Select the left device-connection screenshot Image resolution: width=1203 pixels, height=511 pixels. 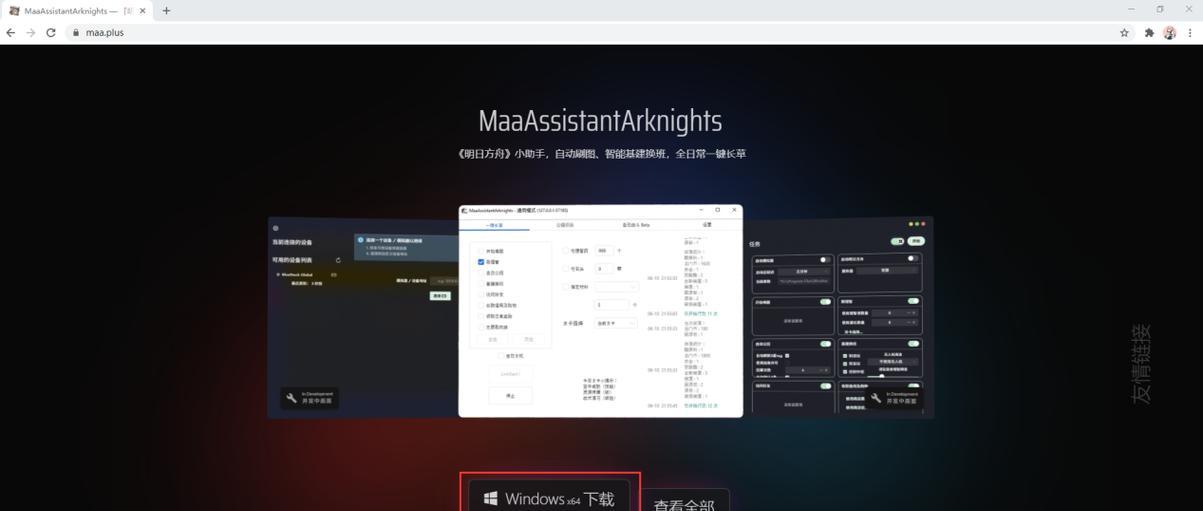(362, 317)
